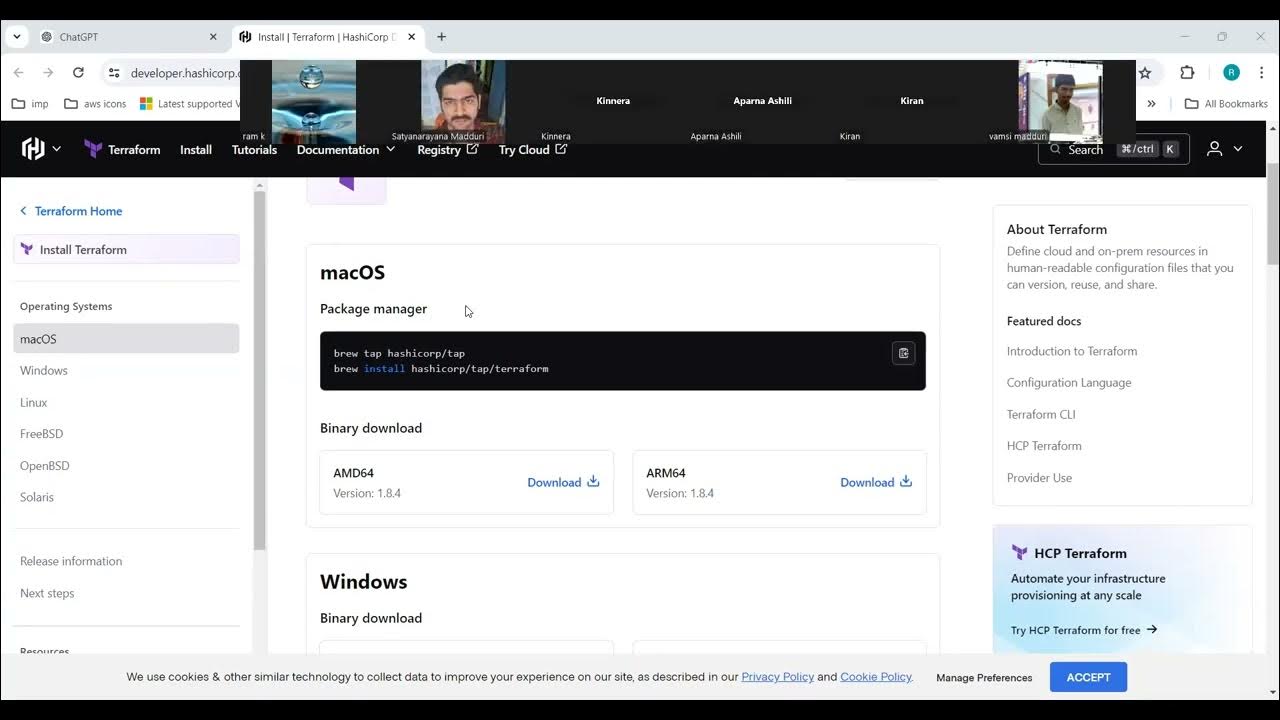Download the macOS ARM64 binary
Viewport: 1280px width, 720px height.
point(876,482)
